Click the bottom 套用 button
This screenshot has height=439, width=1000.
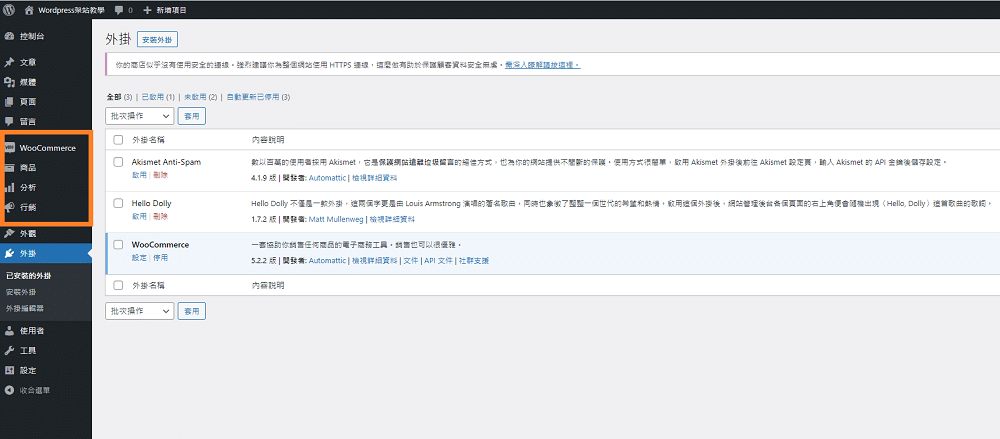[191, 311]
